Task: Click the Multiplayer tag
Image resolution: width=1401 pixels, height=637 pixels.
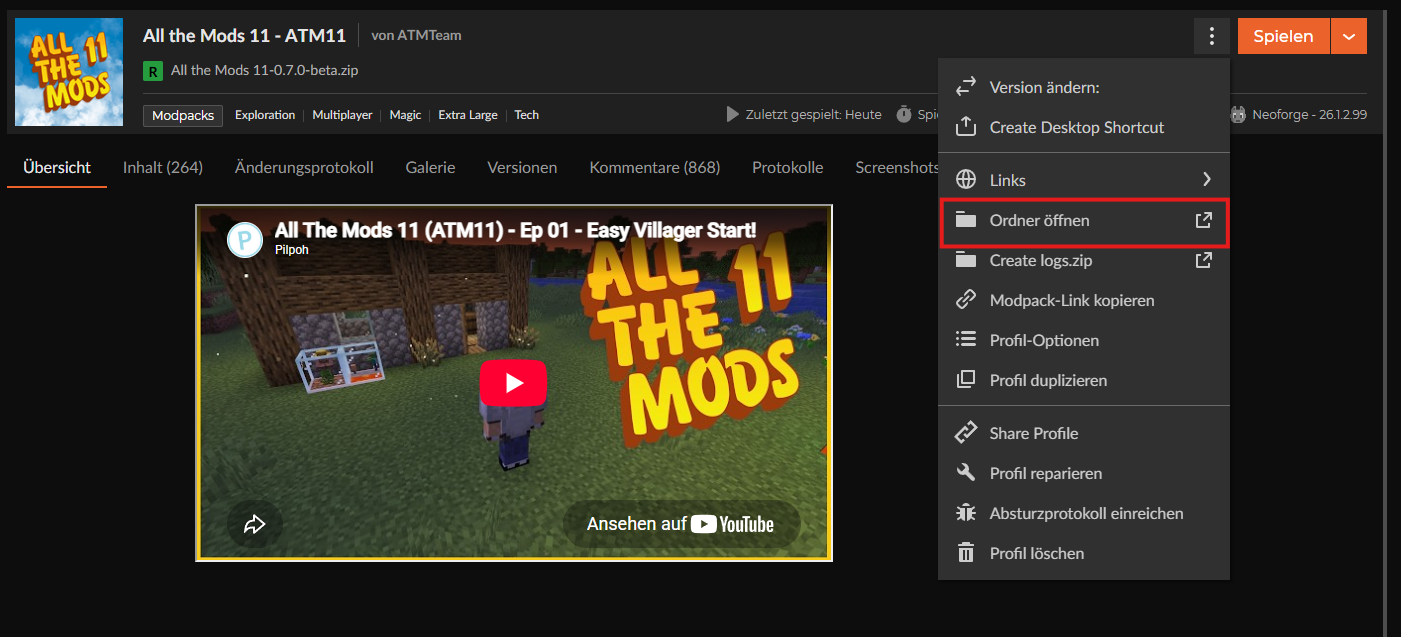Action: point(342,115)
